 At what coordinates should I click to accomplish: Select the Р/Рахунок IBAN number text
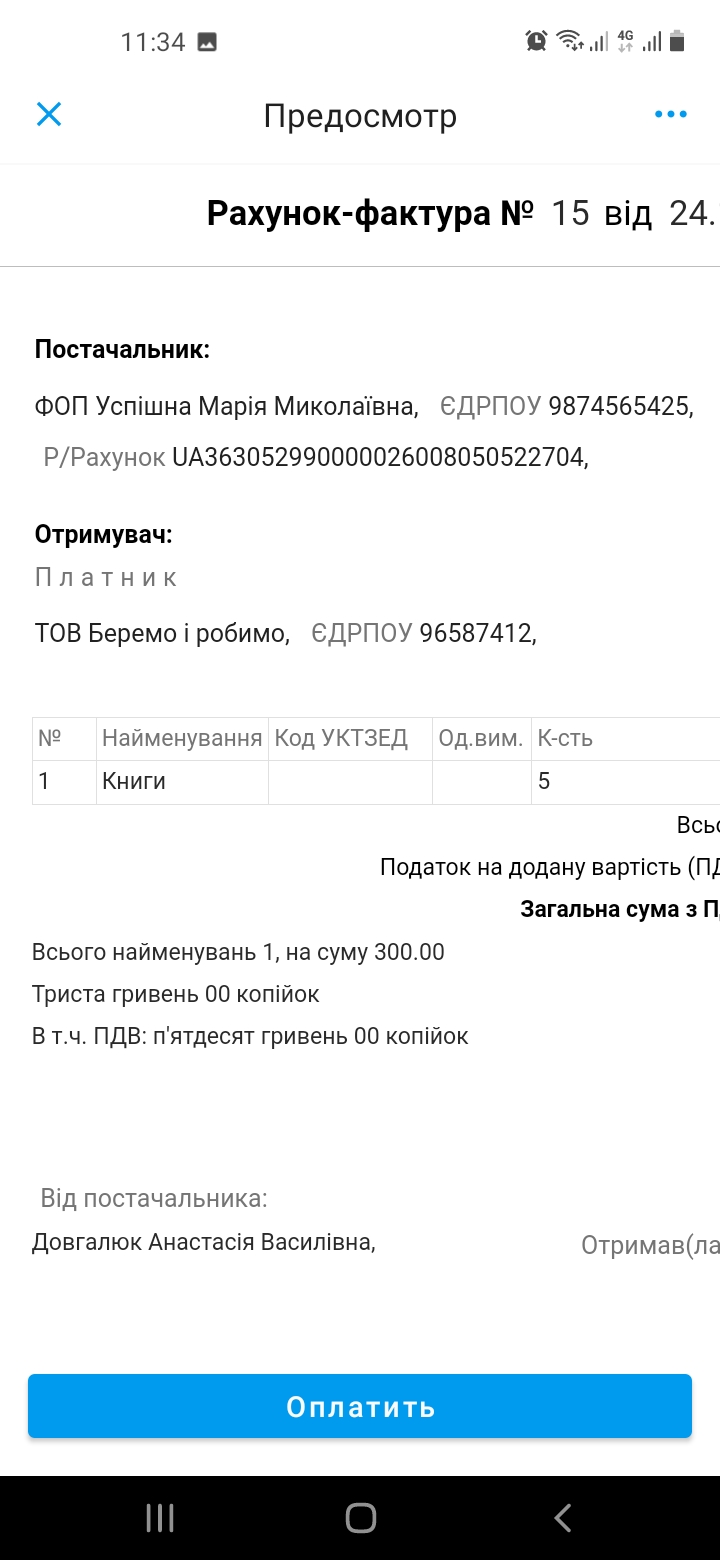point(380,457)
